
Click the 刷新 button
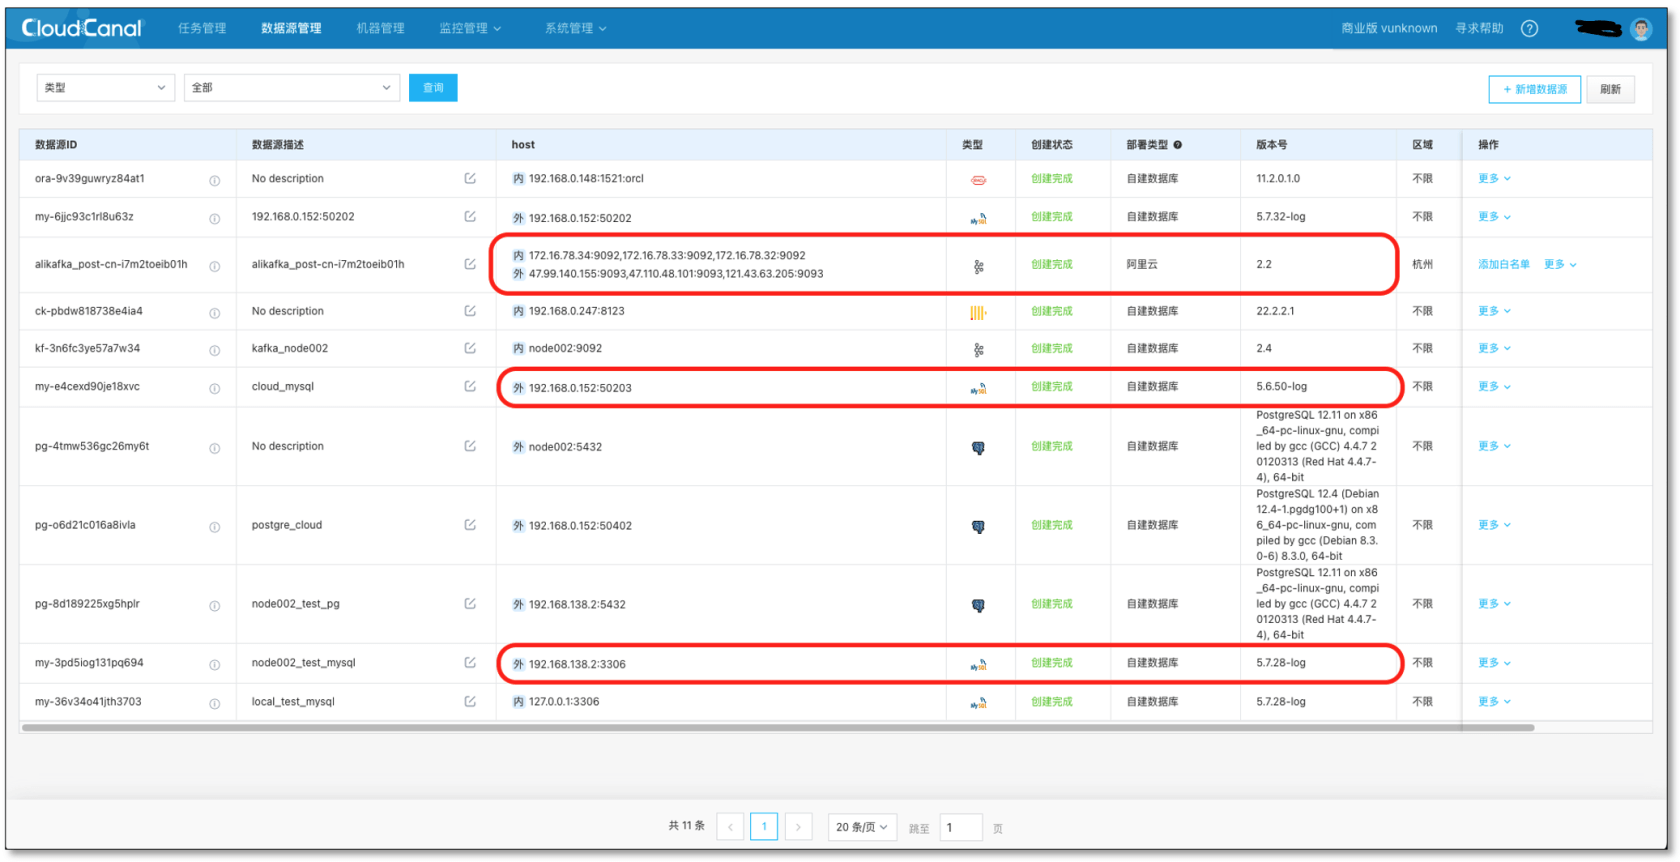(x=1610, y=89)
